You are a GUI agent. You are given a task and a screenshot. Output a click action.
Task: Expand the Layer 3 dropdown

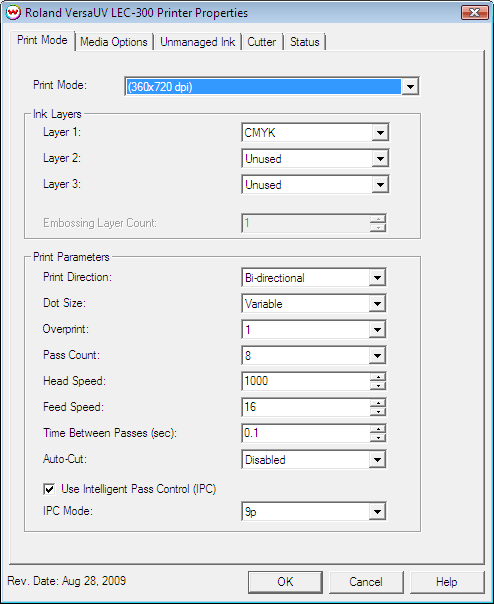pyautogui.click(x=315, y=185)
